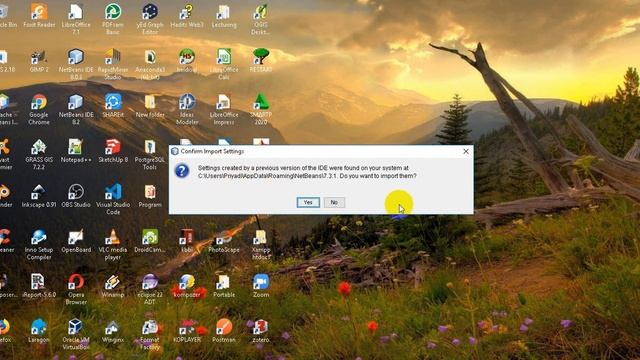The height and width of the screenshot is (360, 640).
Task: Open GRASS GIS 7.2.2 shortcut
Action: point(39,154)
